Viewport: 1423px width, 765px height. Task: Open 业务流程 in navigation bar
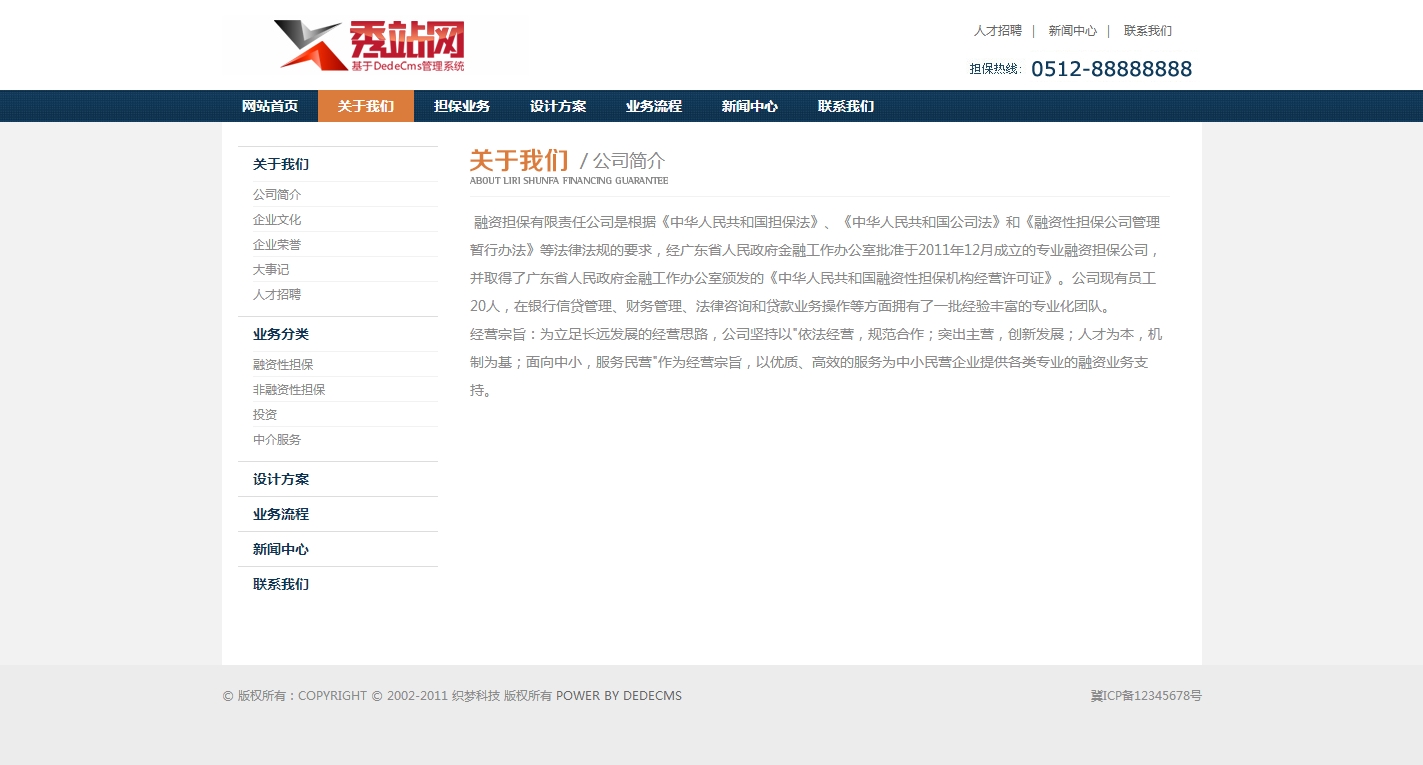click(x=654, y=106)
